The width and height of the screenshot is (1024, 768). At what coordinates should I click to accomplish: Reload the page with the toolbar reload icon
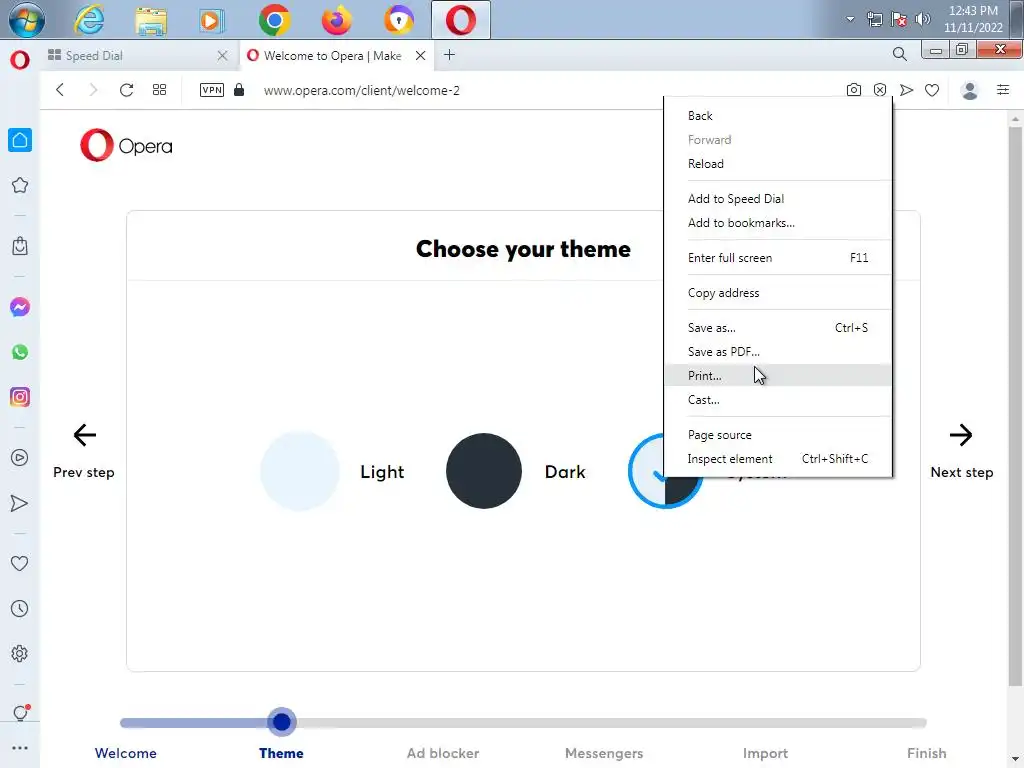[x=127, y=90]
